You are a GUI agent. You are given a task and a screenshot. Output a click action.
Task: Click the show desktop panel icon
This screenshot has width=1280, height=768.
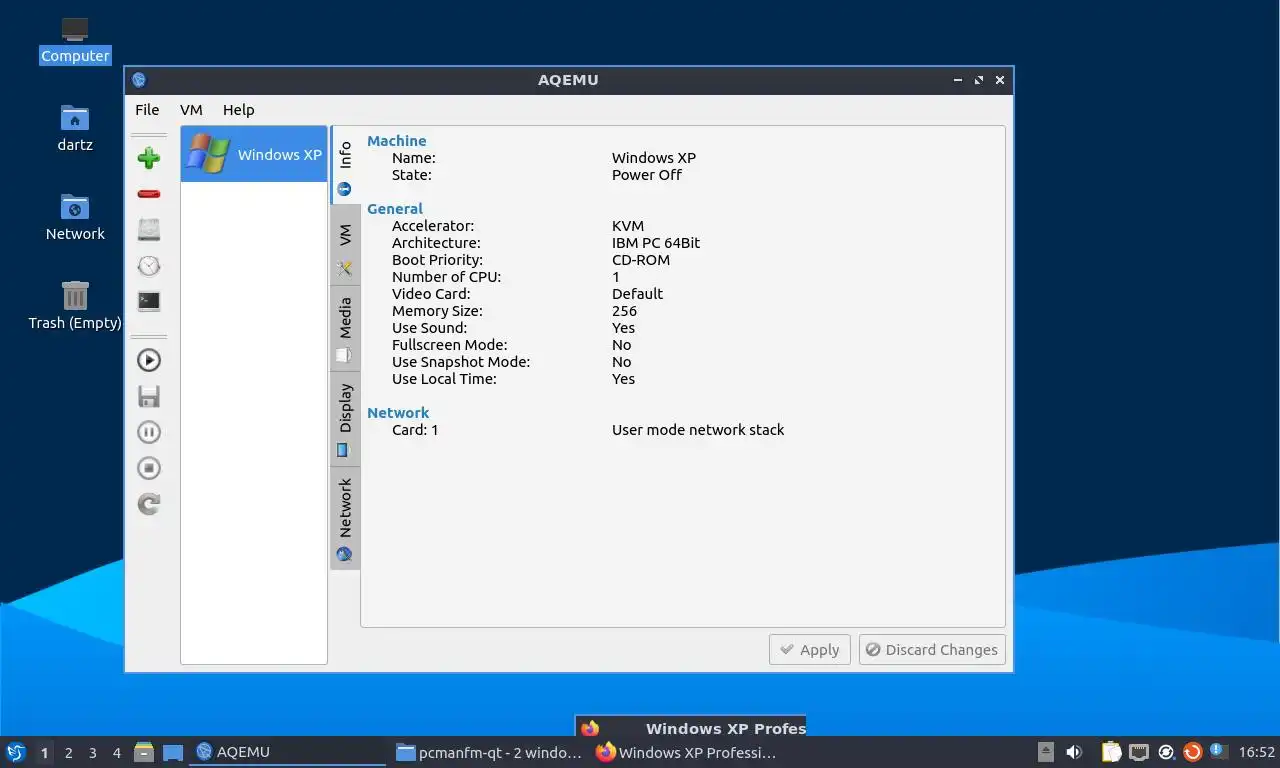[x=173, y=752]
